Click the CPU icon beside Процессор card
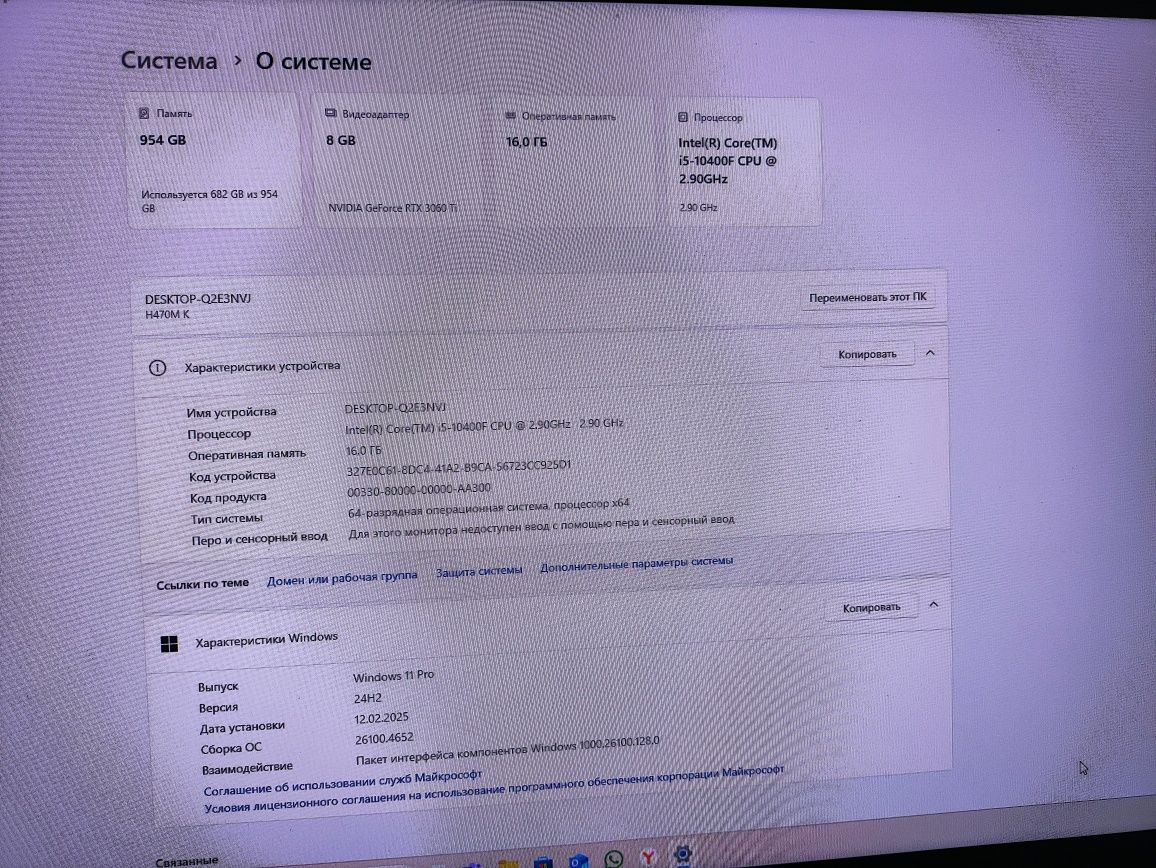 tap(683, 117)
